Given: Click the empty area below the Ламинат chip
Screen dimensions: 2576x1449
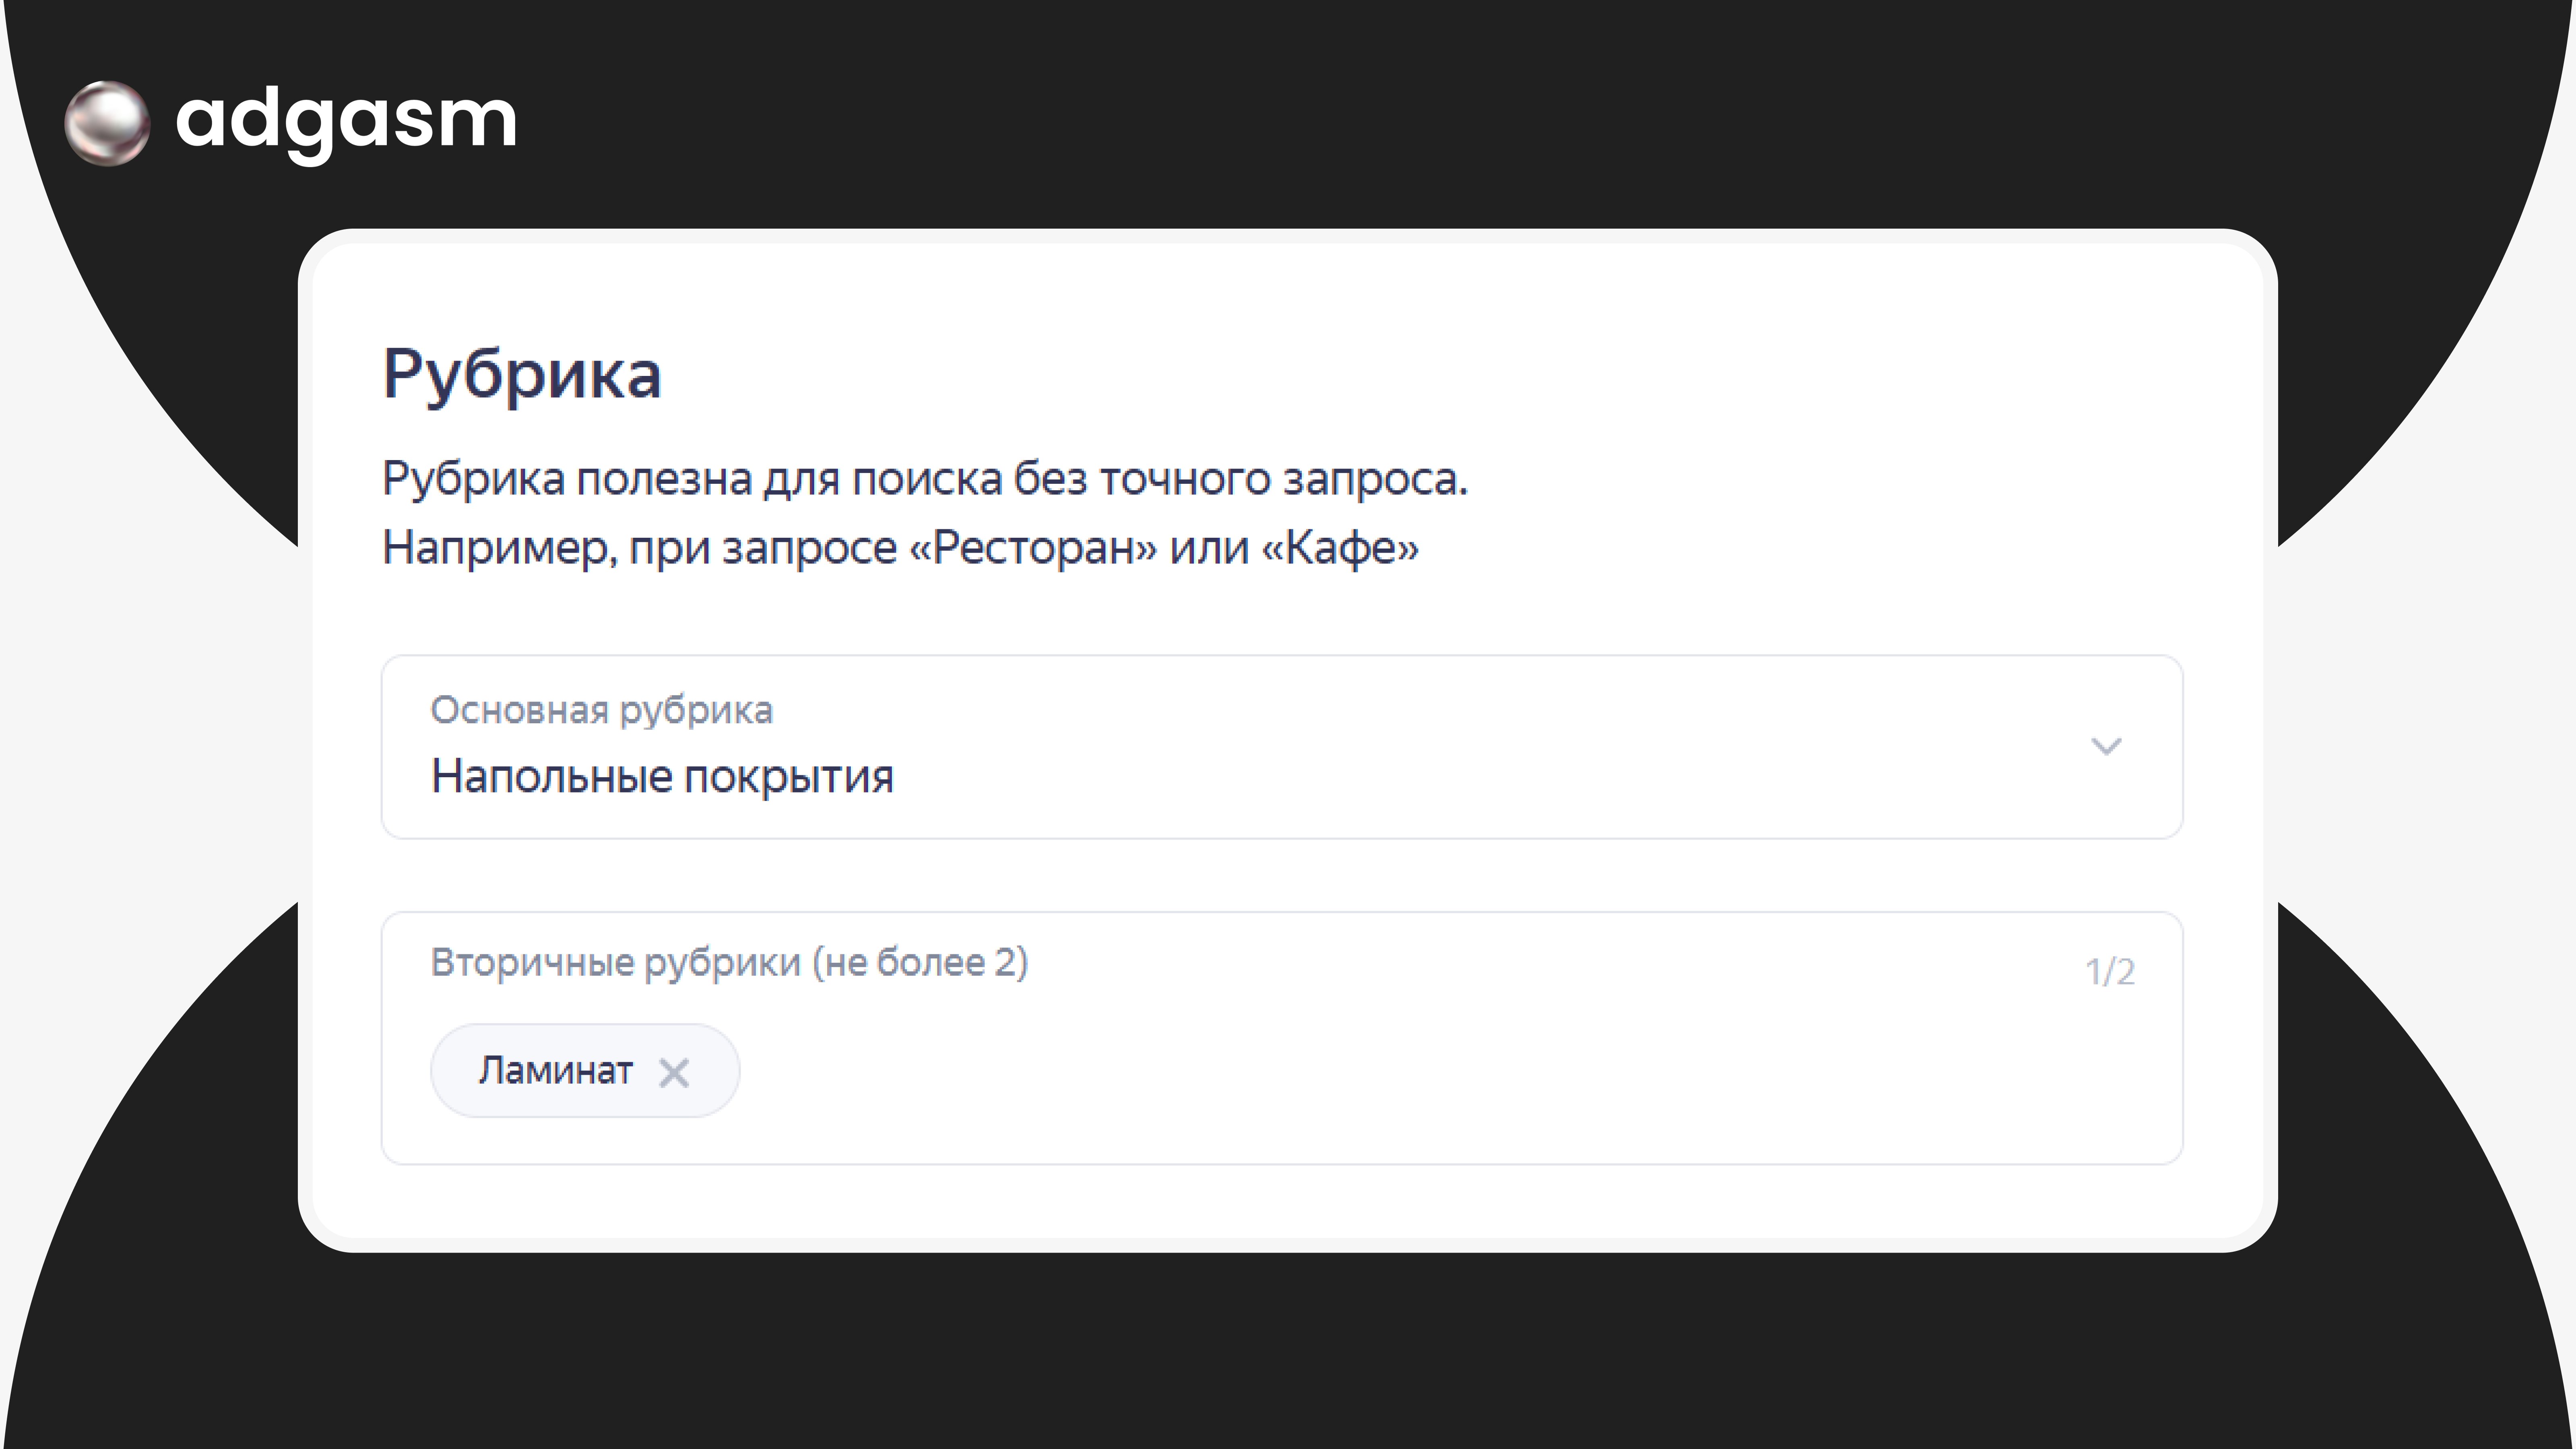Looking at the screenshot, I should pos(585,1142).
